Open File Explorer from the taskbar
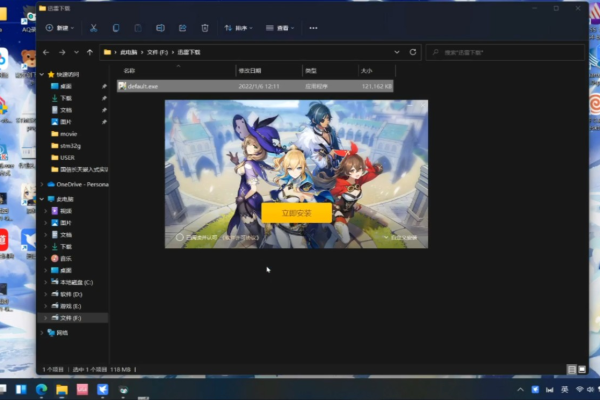The height and width of the screenshot is (400, 600). [x=62, y=390]
